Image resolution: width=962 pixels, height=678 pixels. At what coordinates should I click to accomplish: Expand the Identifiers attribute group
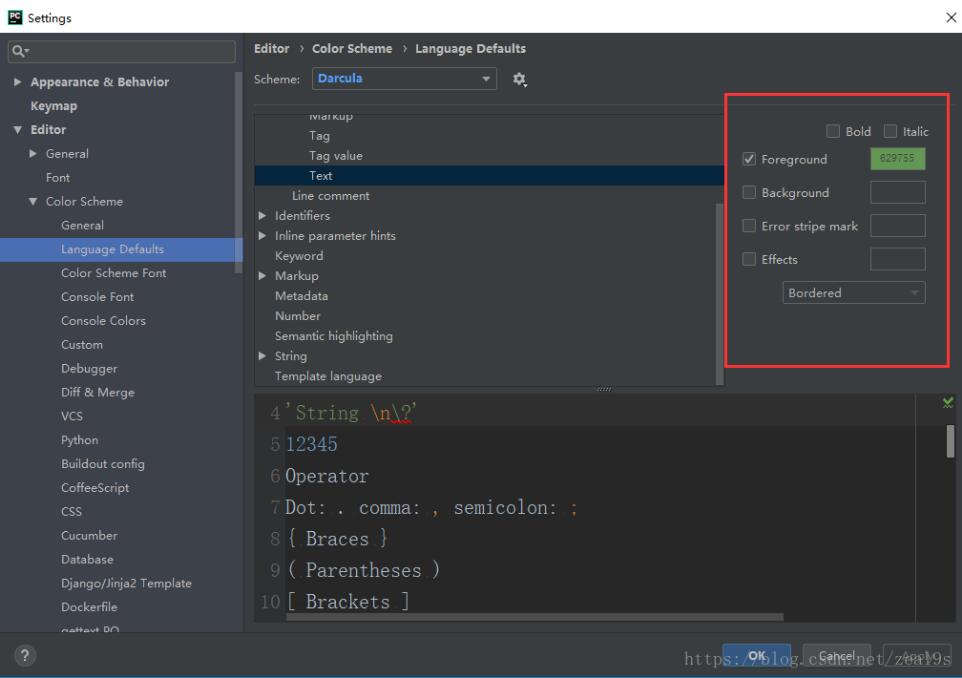coord(263,215)
